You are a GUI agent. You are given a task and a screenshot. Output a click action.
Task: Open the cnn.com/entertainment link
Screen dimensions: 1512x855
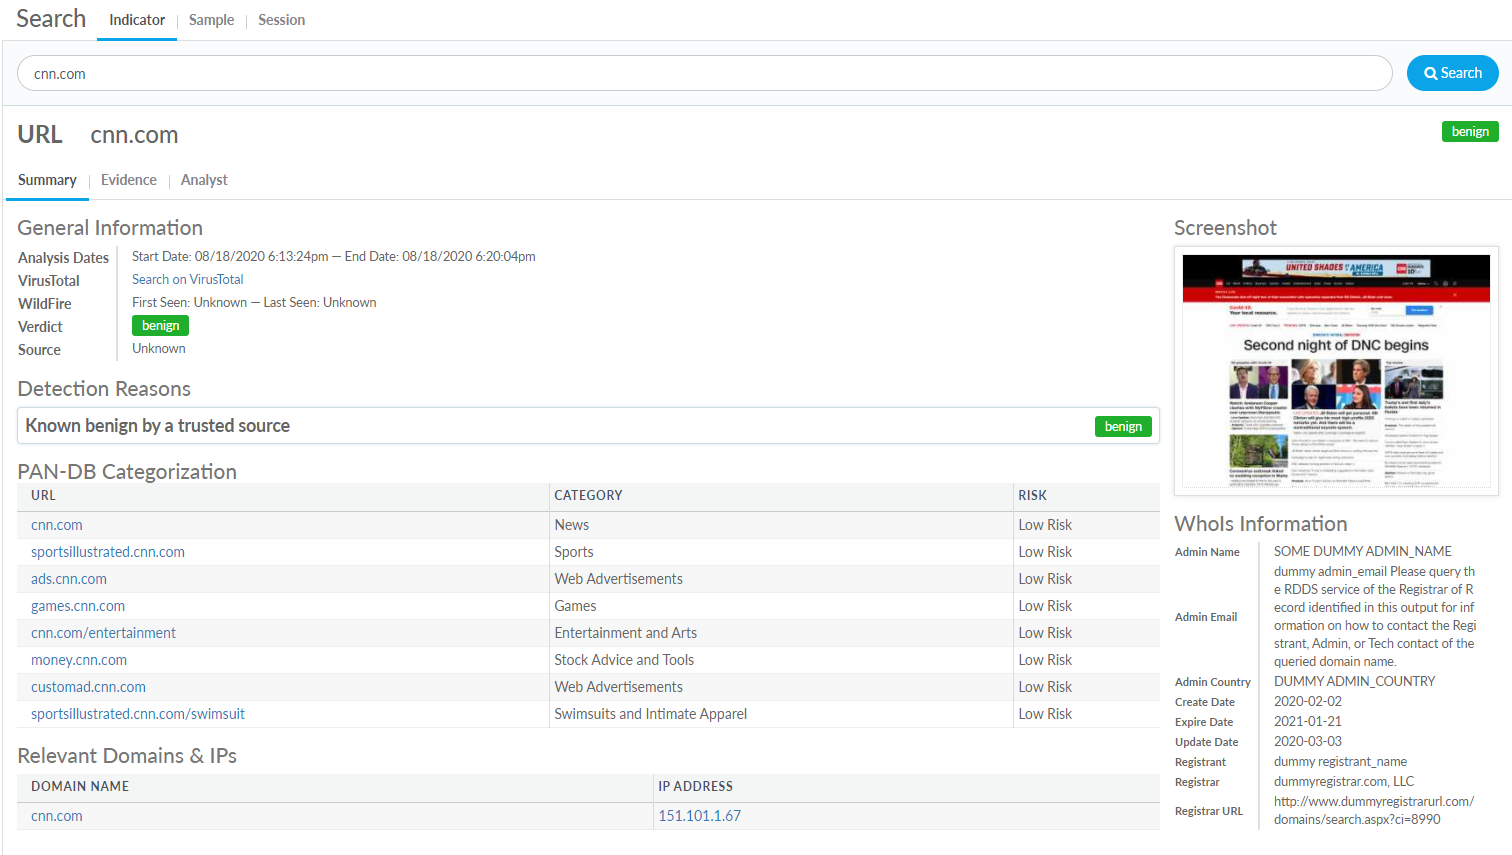(103, 633)
